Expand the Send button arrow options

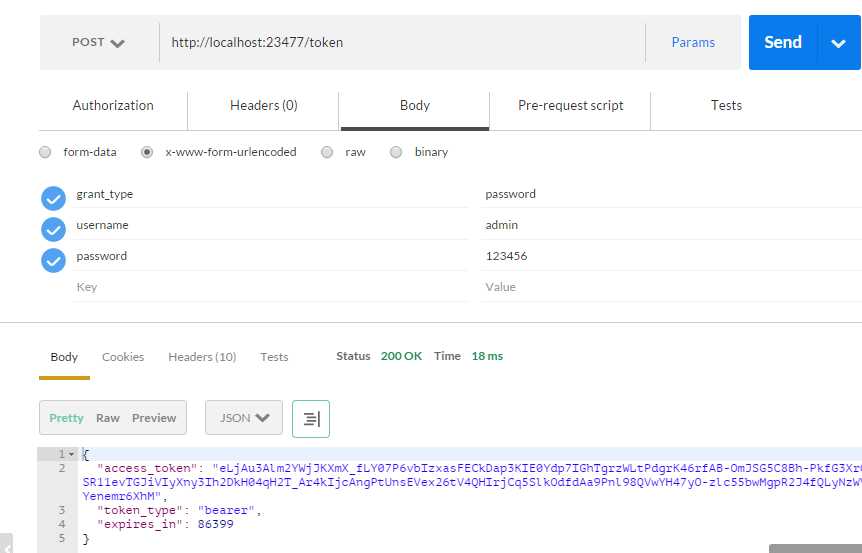point(838,43)
